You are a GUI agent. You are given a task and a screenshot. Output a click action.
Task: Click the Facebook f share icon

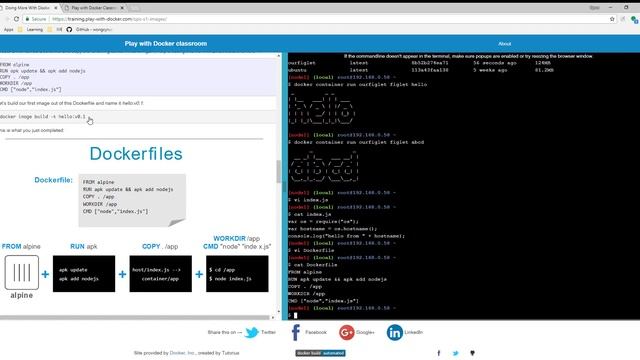296,332
